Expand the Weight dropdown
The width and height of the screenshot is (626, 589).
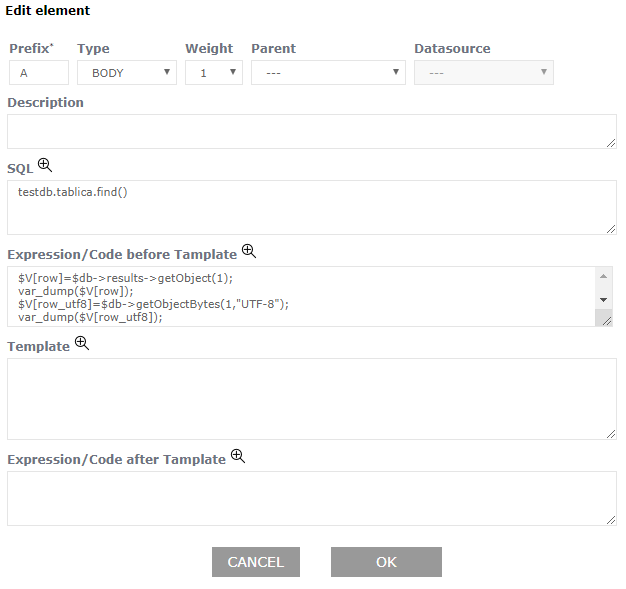pyautogui.click(x=213, y=73)
